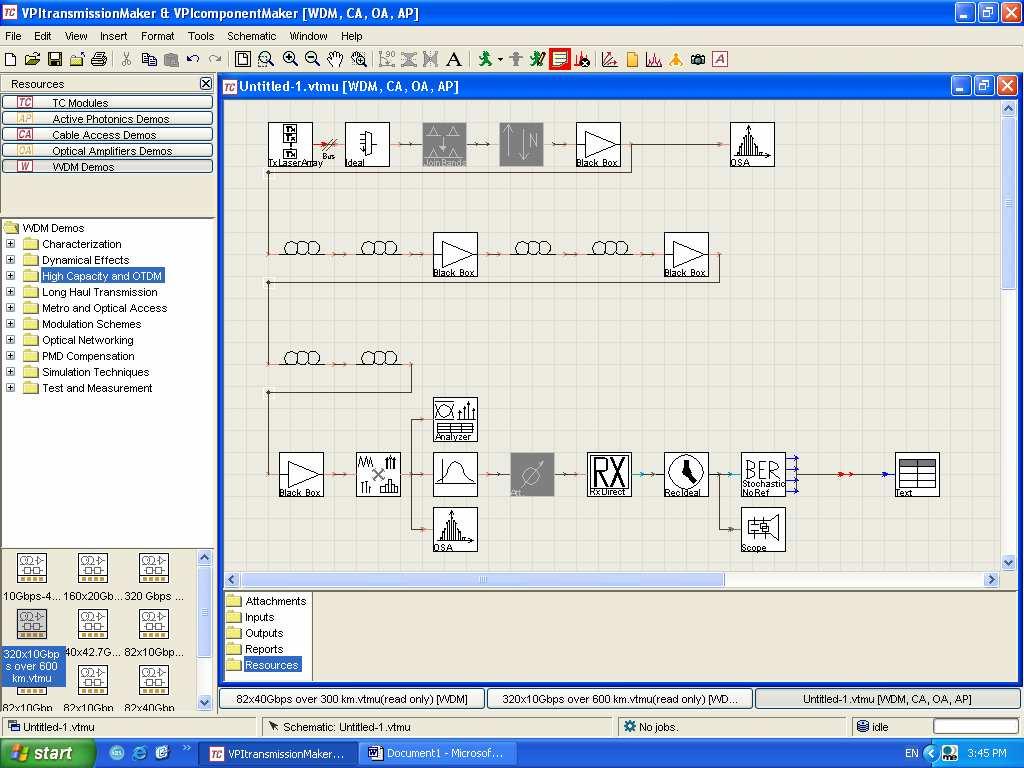
Task: Open the File menu
Action: [13, 36]
